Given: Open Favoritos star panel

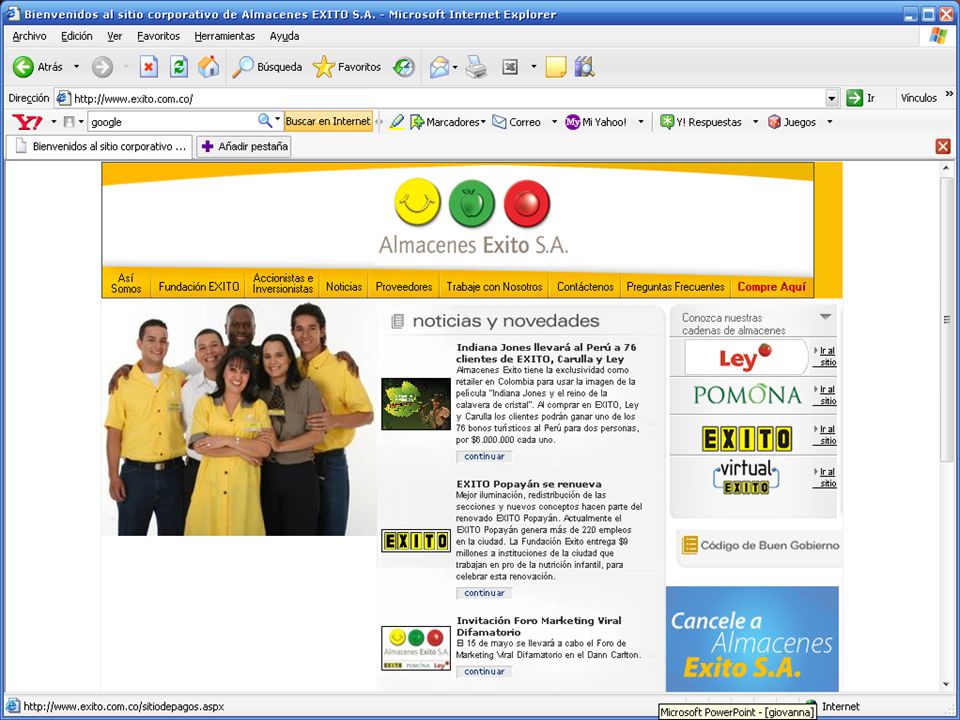Looking at the screenshot, I should coord(347,67).
